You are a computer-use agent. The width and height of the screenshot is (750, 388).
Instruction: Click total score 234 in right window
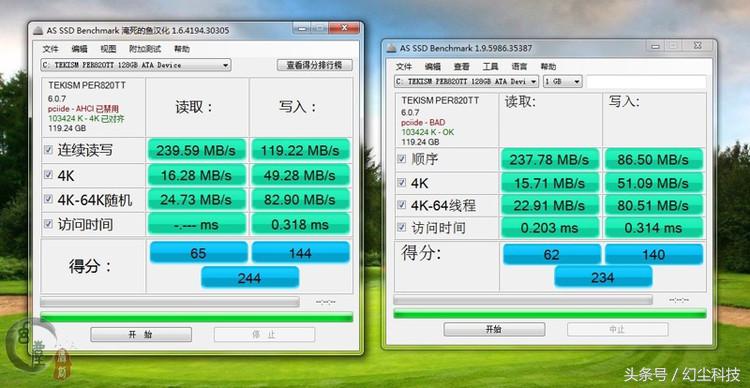click(603, 277)
